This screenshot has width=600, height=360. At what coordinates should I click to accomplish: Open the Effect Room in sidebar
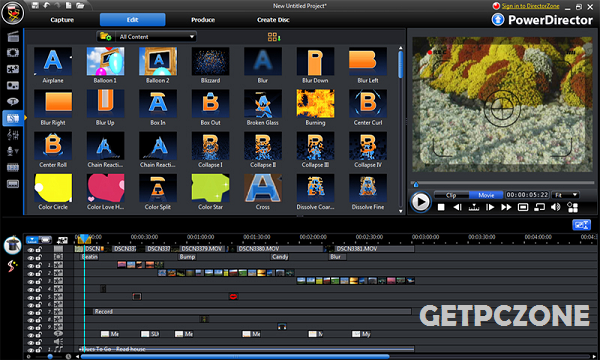[x=13, y=53]
